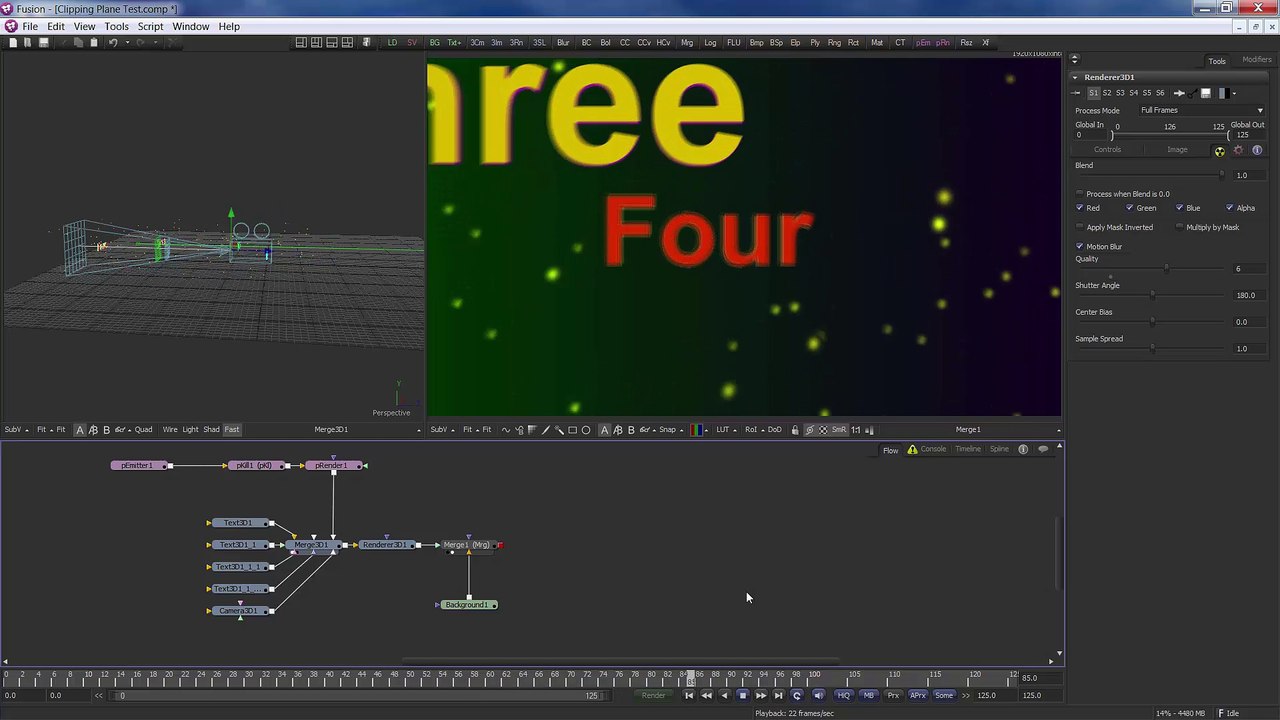Toggle the Alpha channel checkbox
Screen dimensions: 1280x720
coord(1230,208)
